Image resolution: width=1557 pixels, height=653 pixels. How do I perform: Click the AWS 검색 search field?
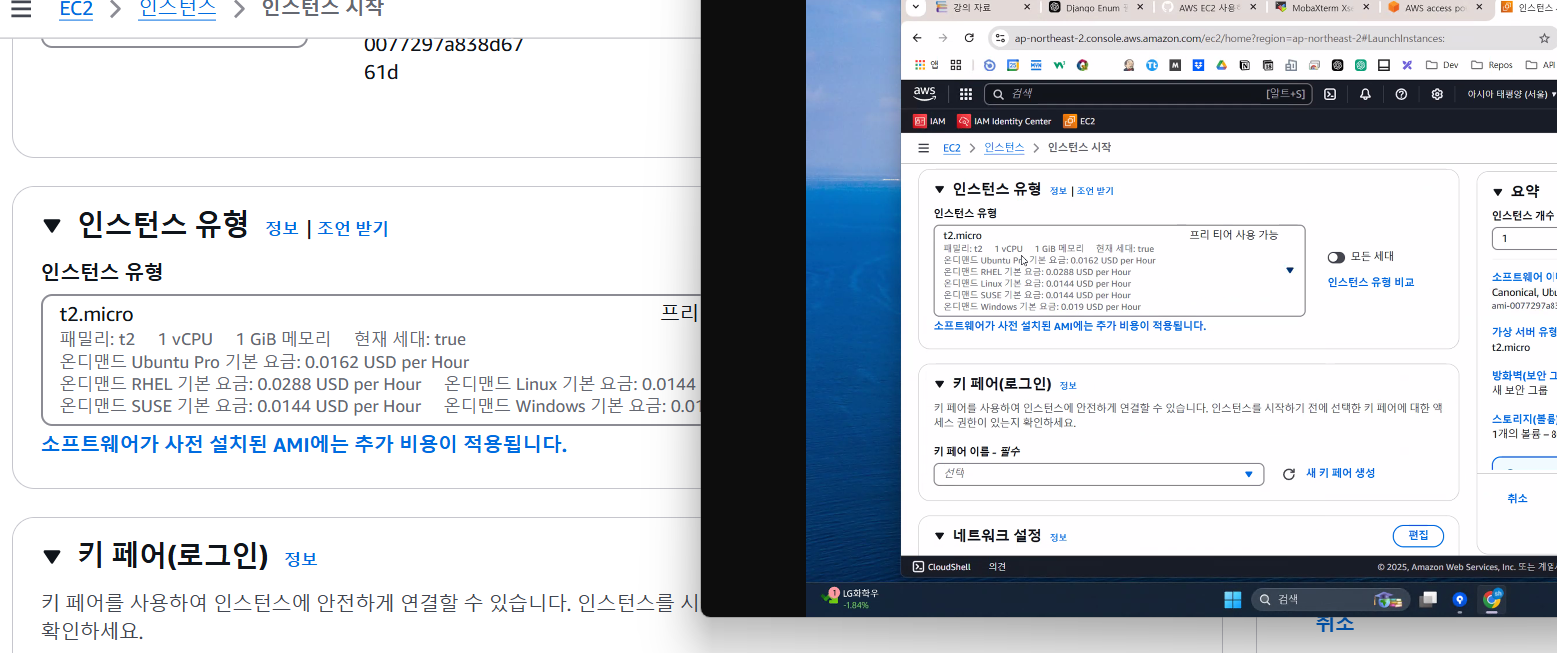tap(1147, 94)
